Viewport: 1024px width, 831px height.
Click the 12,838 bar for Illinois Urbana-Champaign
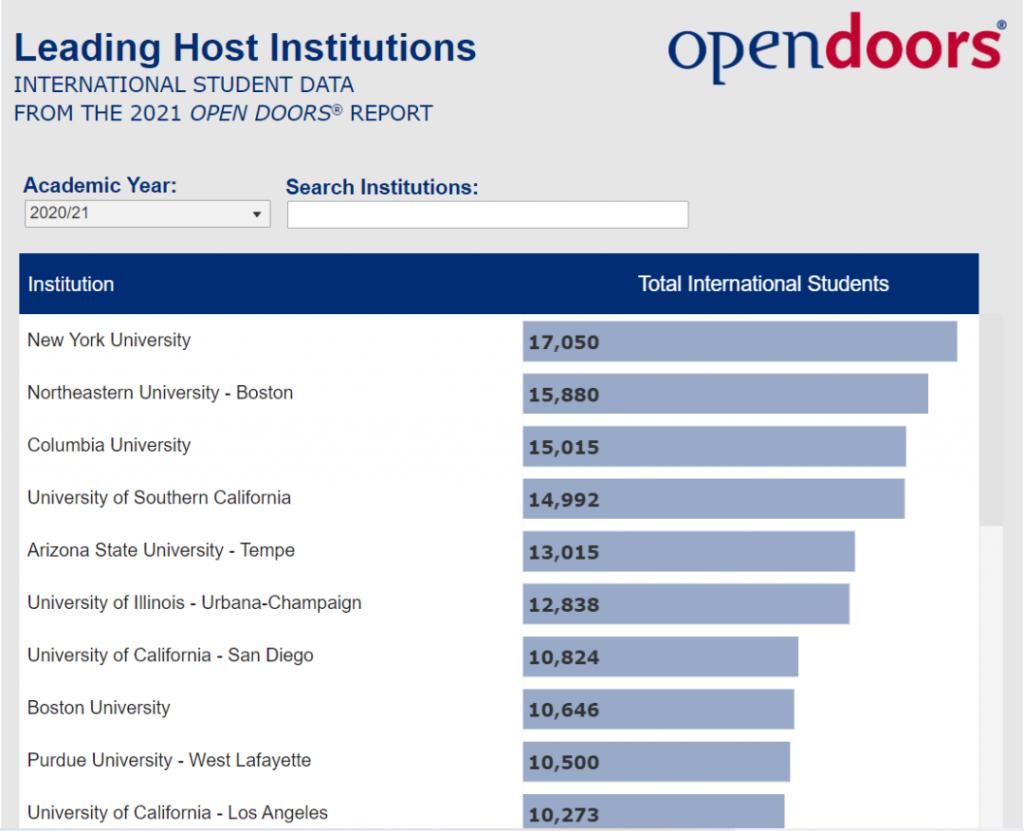[x=686, y=604]
